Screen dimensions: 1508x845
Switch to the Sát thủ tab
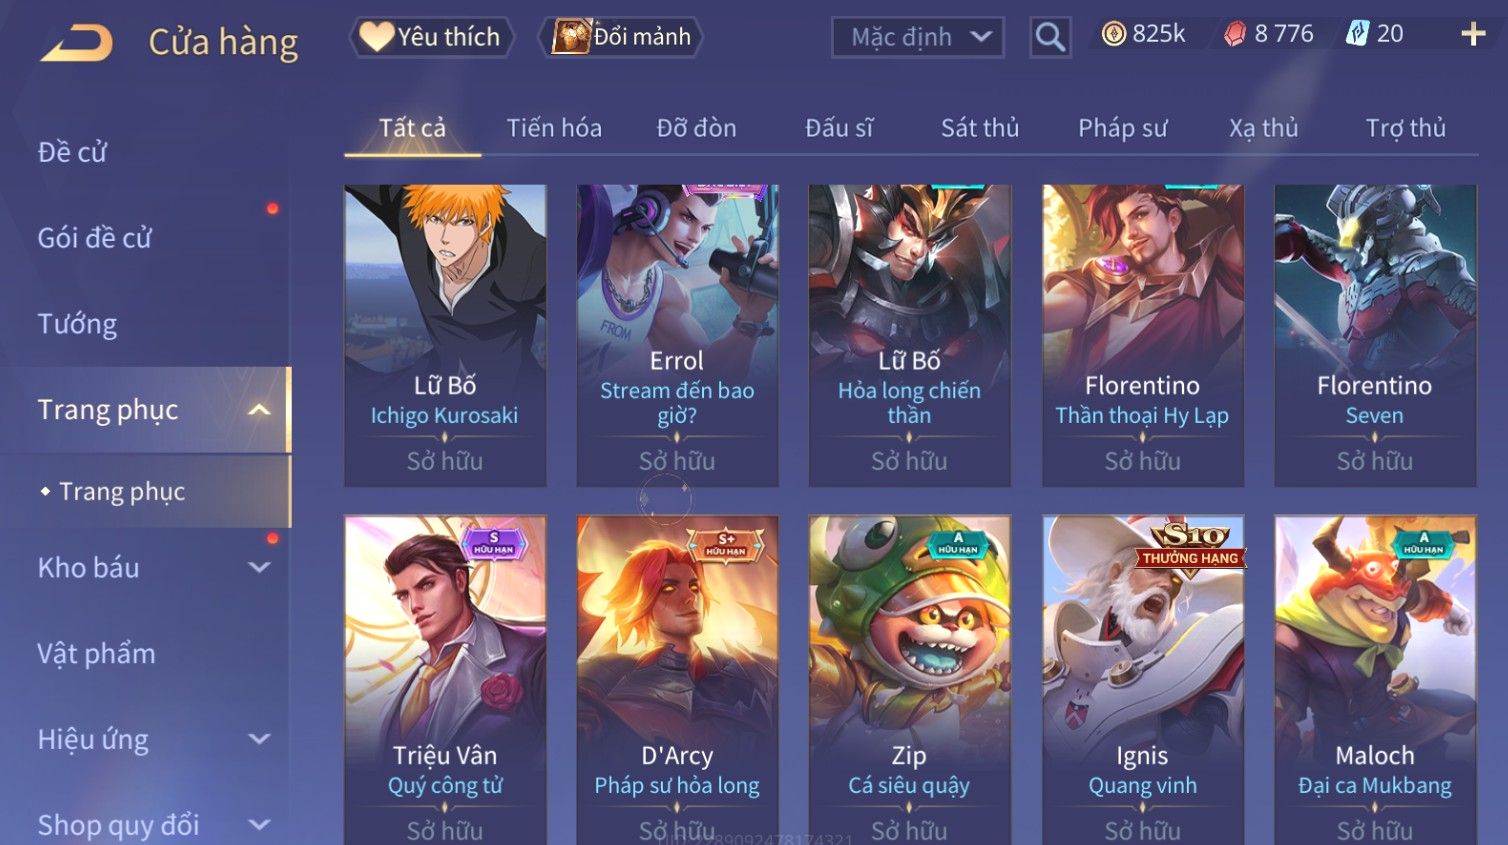click(x=980, y=128)
